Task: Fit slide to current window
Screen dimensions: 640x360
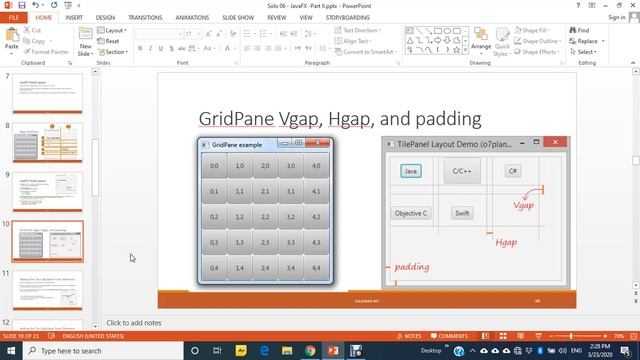Action: [633, 336]
